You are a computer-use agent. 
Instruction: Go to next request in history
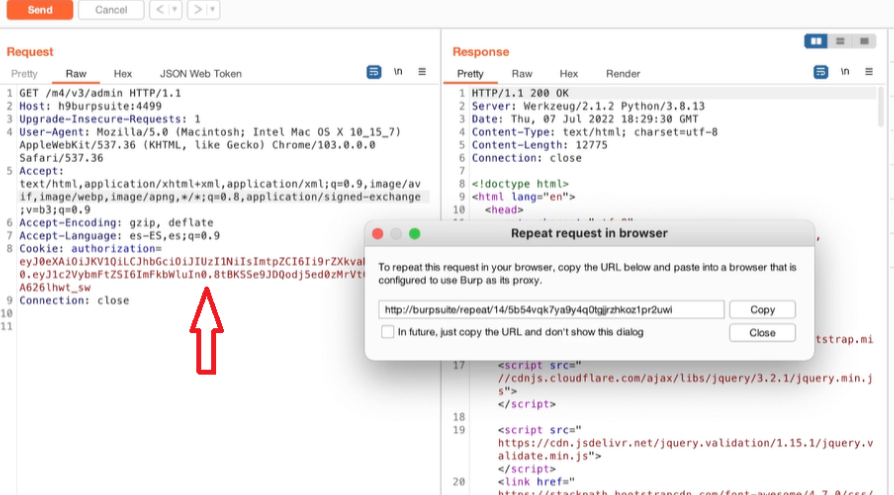tap(197, 10)
